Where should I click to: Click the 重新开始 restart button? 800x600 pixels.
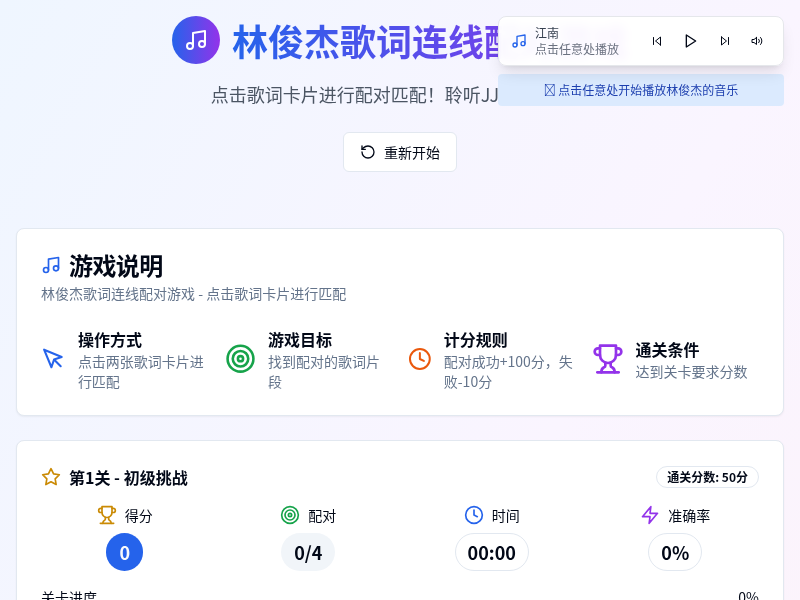400,152
